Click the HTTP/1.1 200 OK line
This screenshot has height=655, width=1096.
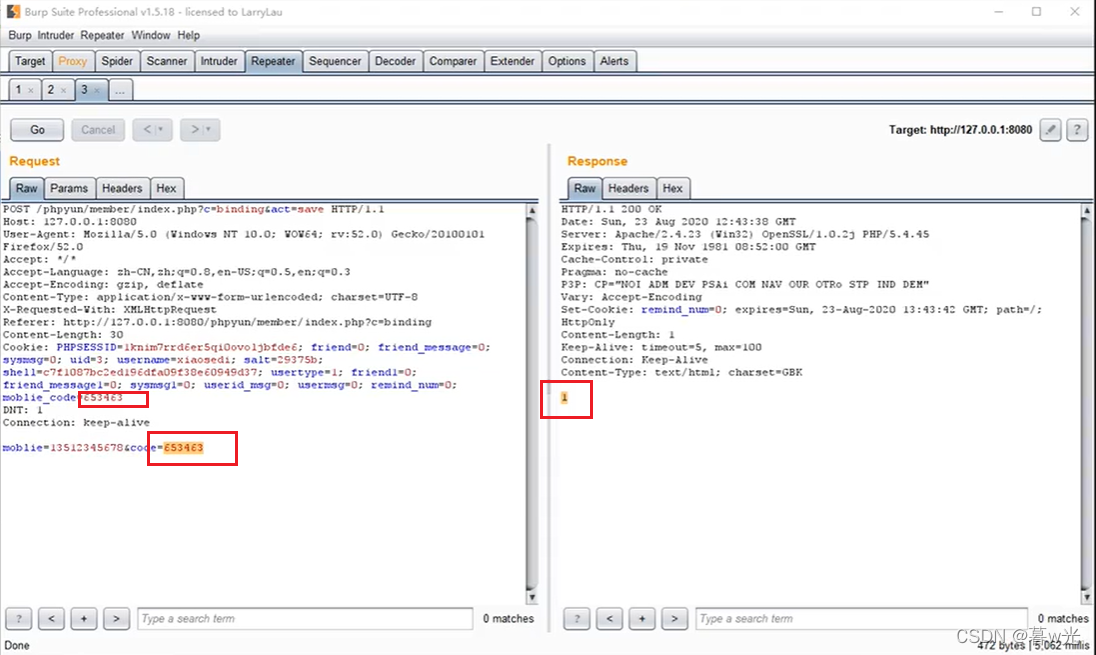tap(611, 209)
